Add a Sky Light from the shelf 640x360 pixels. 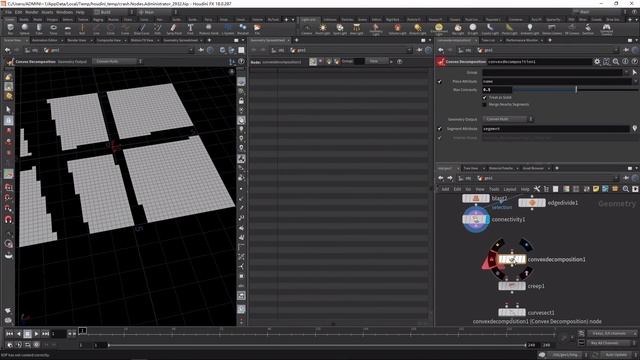(x=458, y=29)
